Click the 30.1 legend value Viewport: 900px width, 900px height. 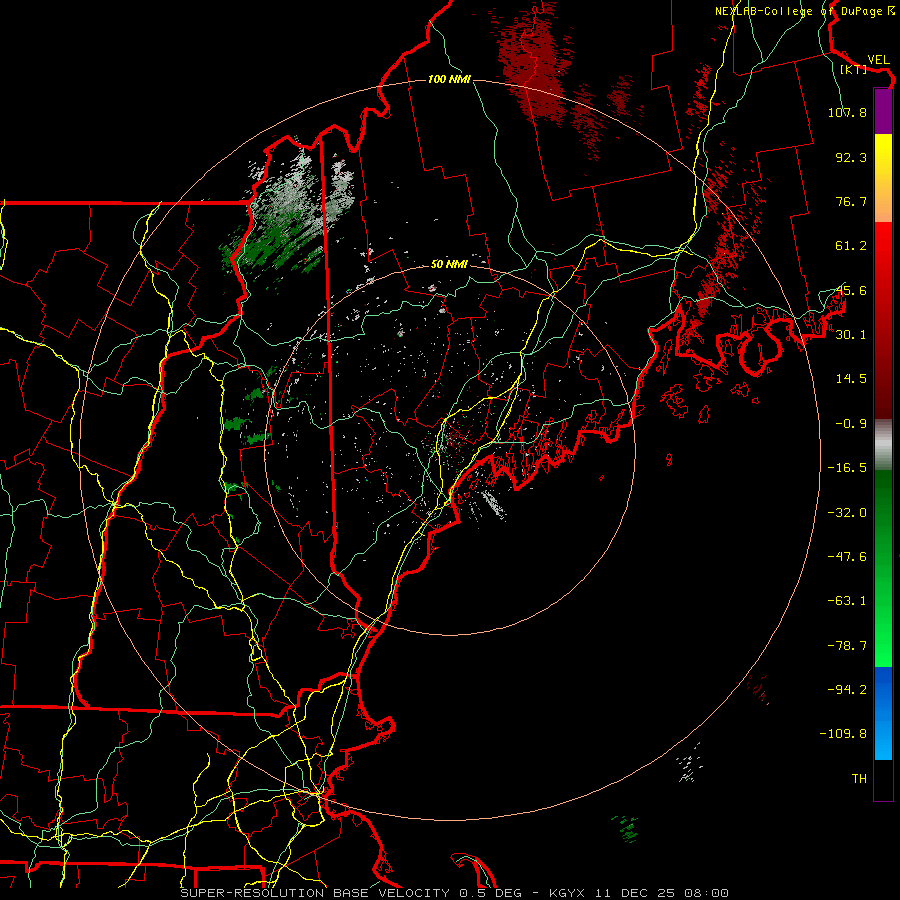pyautogui.click(x=851, y=335)
